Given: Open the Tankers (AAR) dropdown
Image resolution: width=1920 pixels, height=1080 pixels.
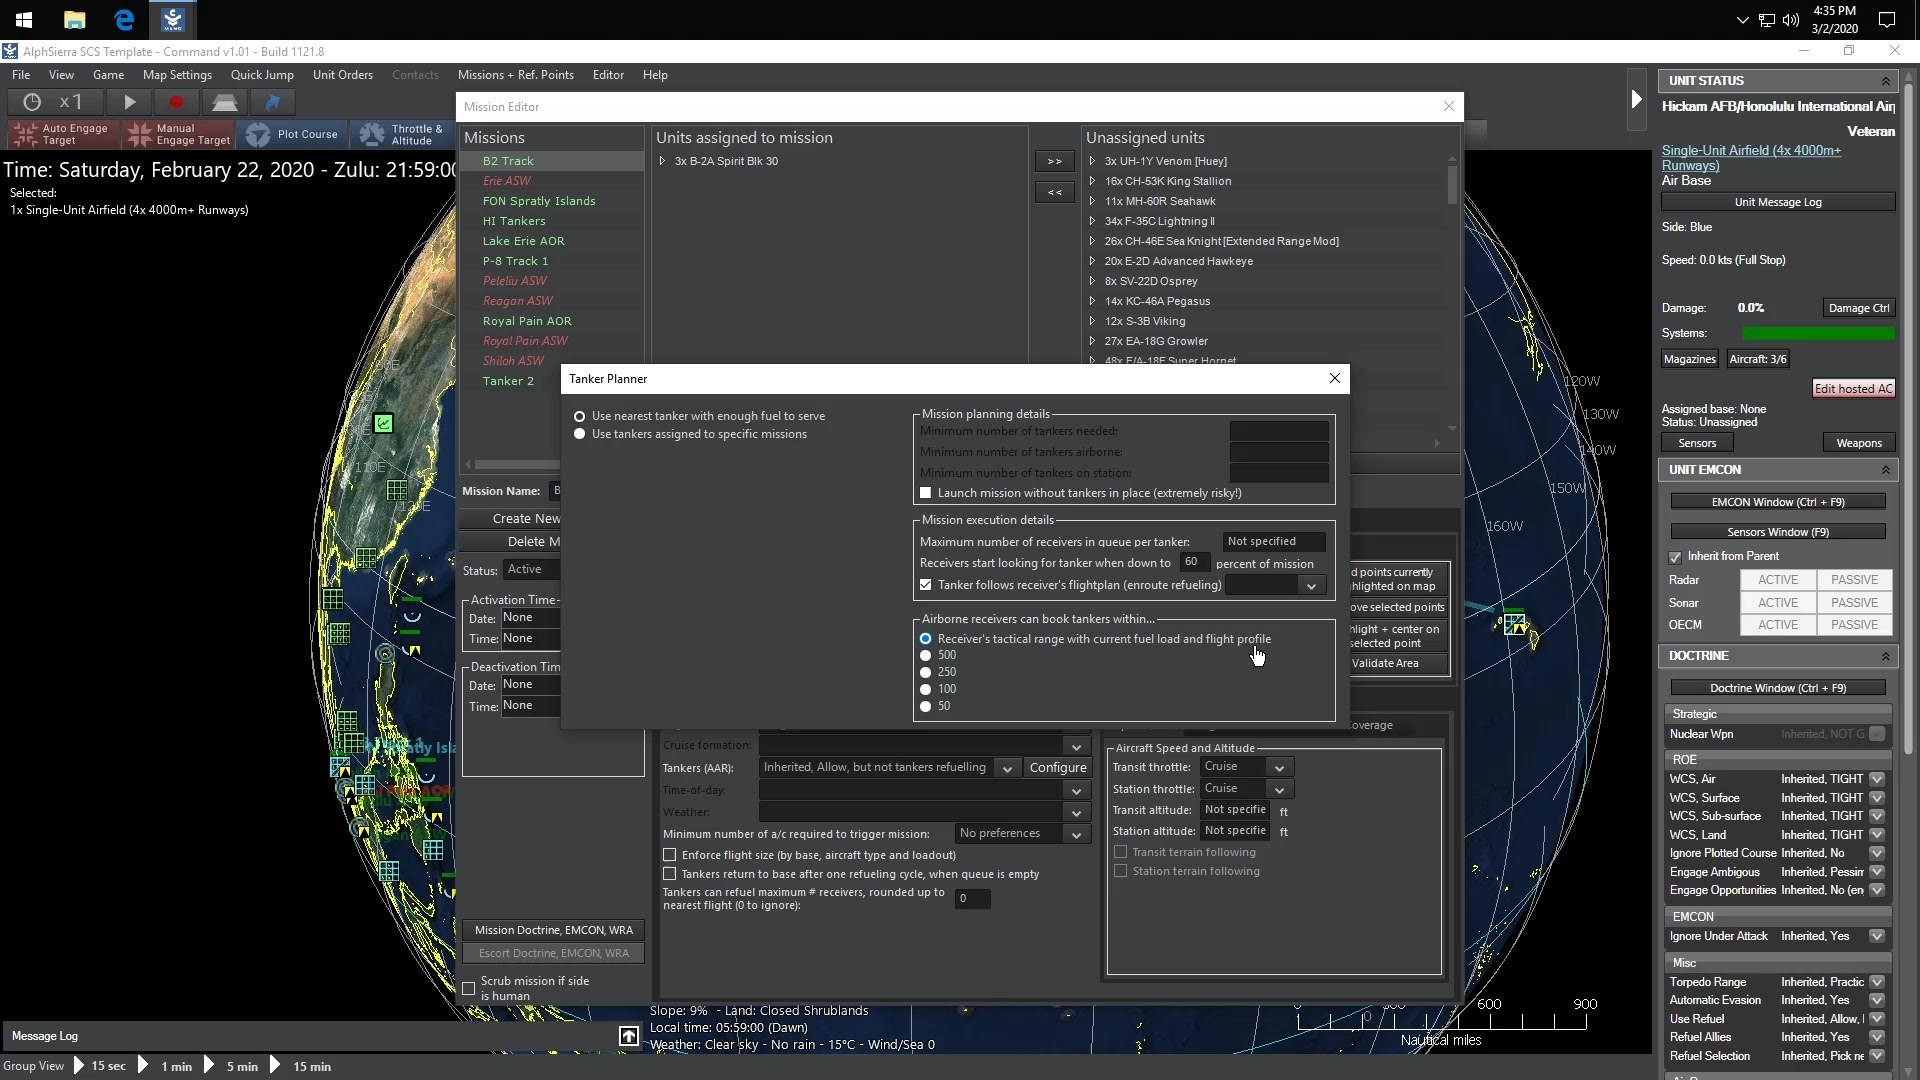Looking at the screenshot, I should [1008, 768].
